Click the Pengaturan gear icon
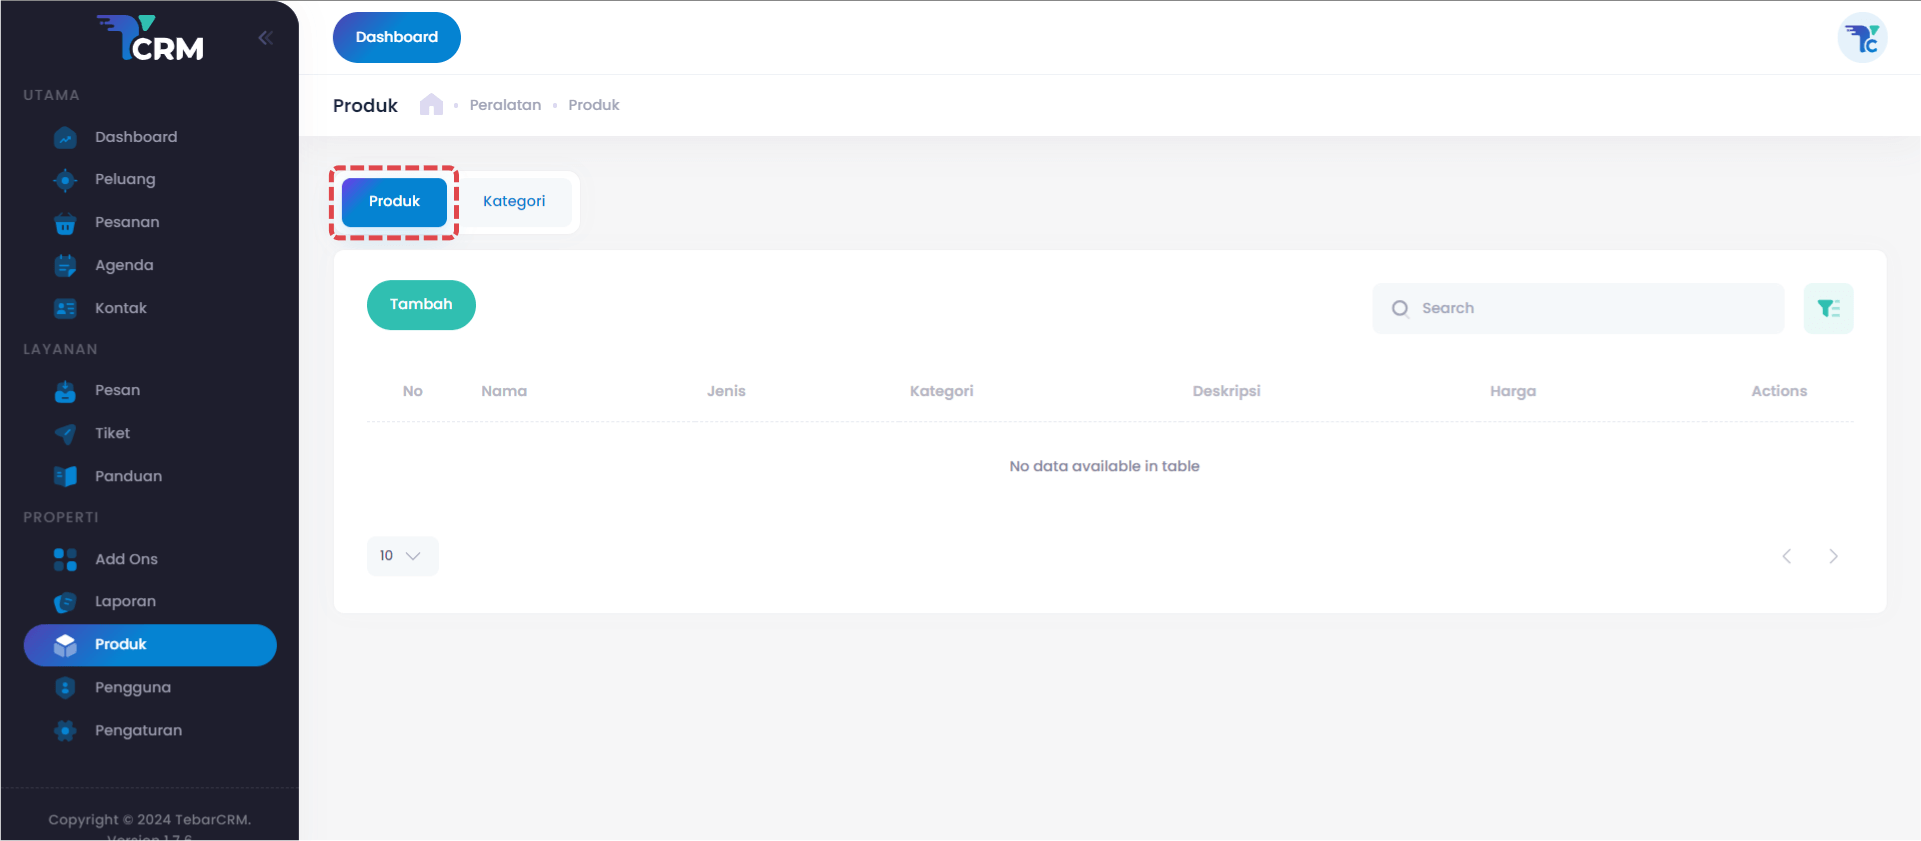This screenshot has height=841, width=1921. (65, 731)
